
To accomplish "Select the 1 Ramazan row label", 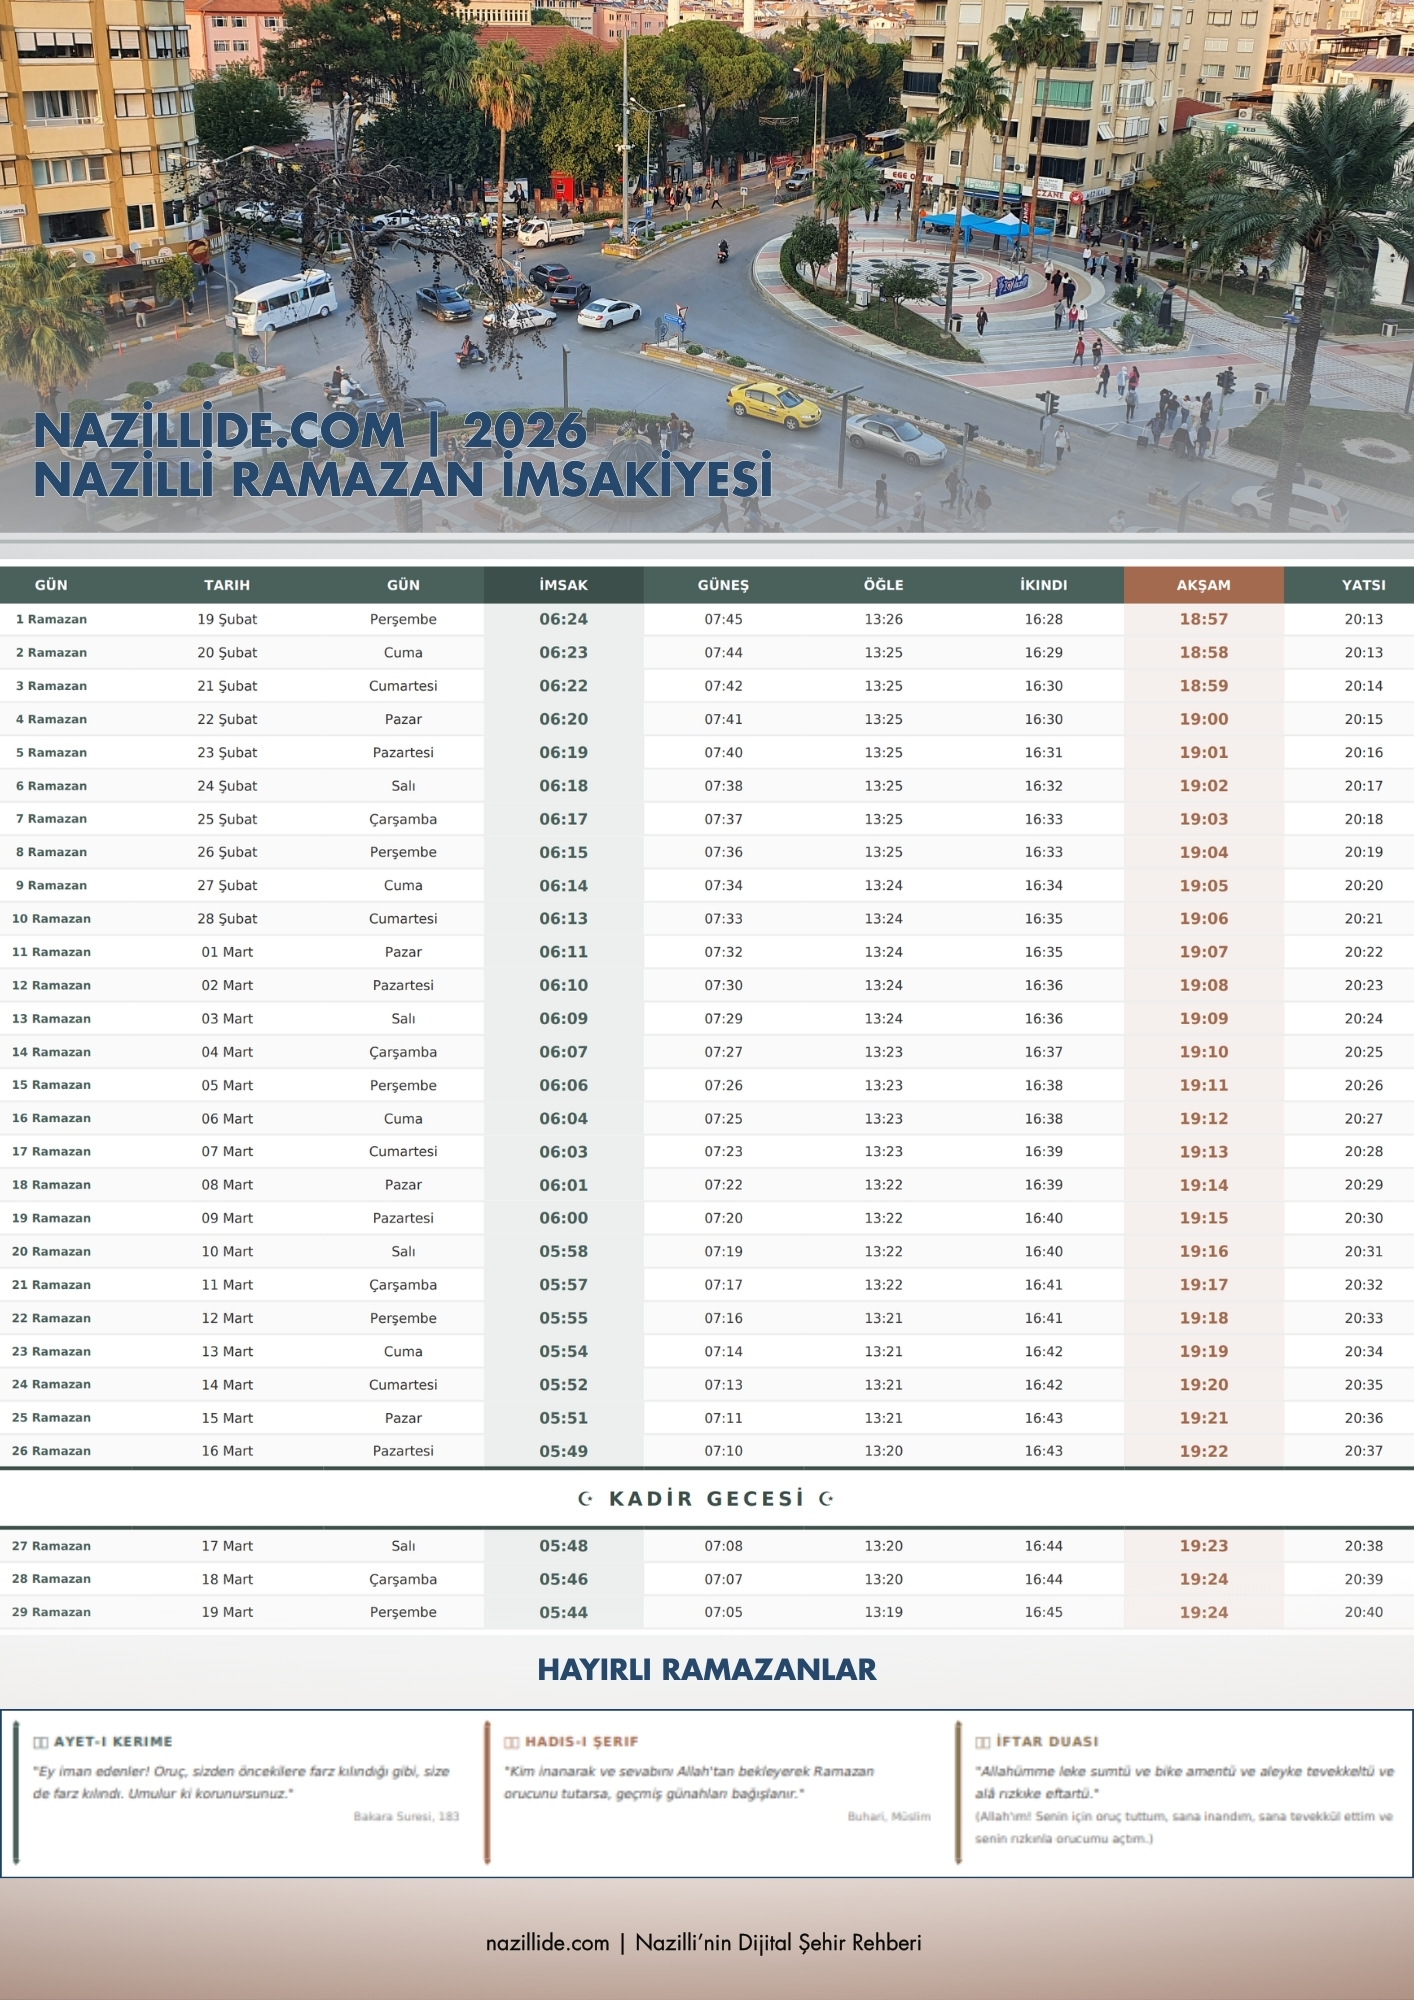I will pos(51,619).
